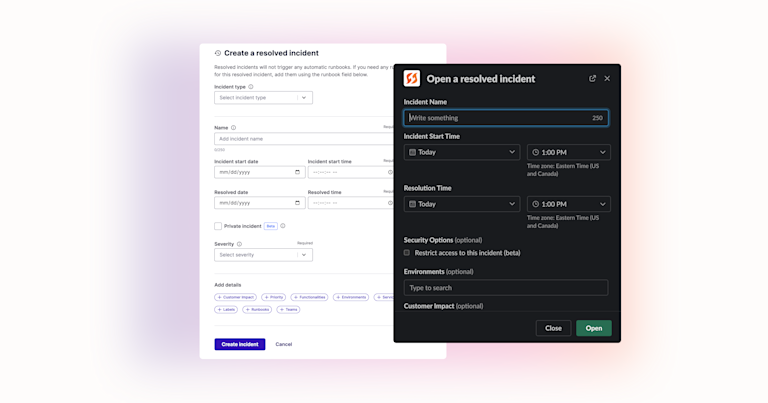This screenshot has height=403, width=768.
Task: Open Incident Start Time date dropdown
Action: (461, 152)
